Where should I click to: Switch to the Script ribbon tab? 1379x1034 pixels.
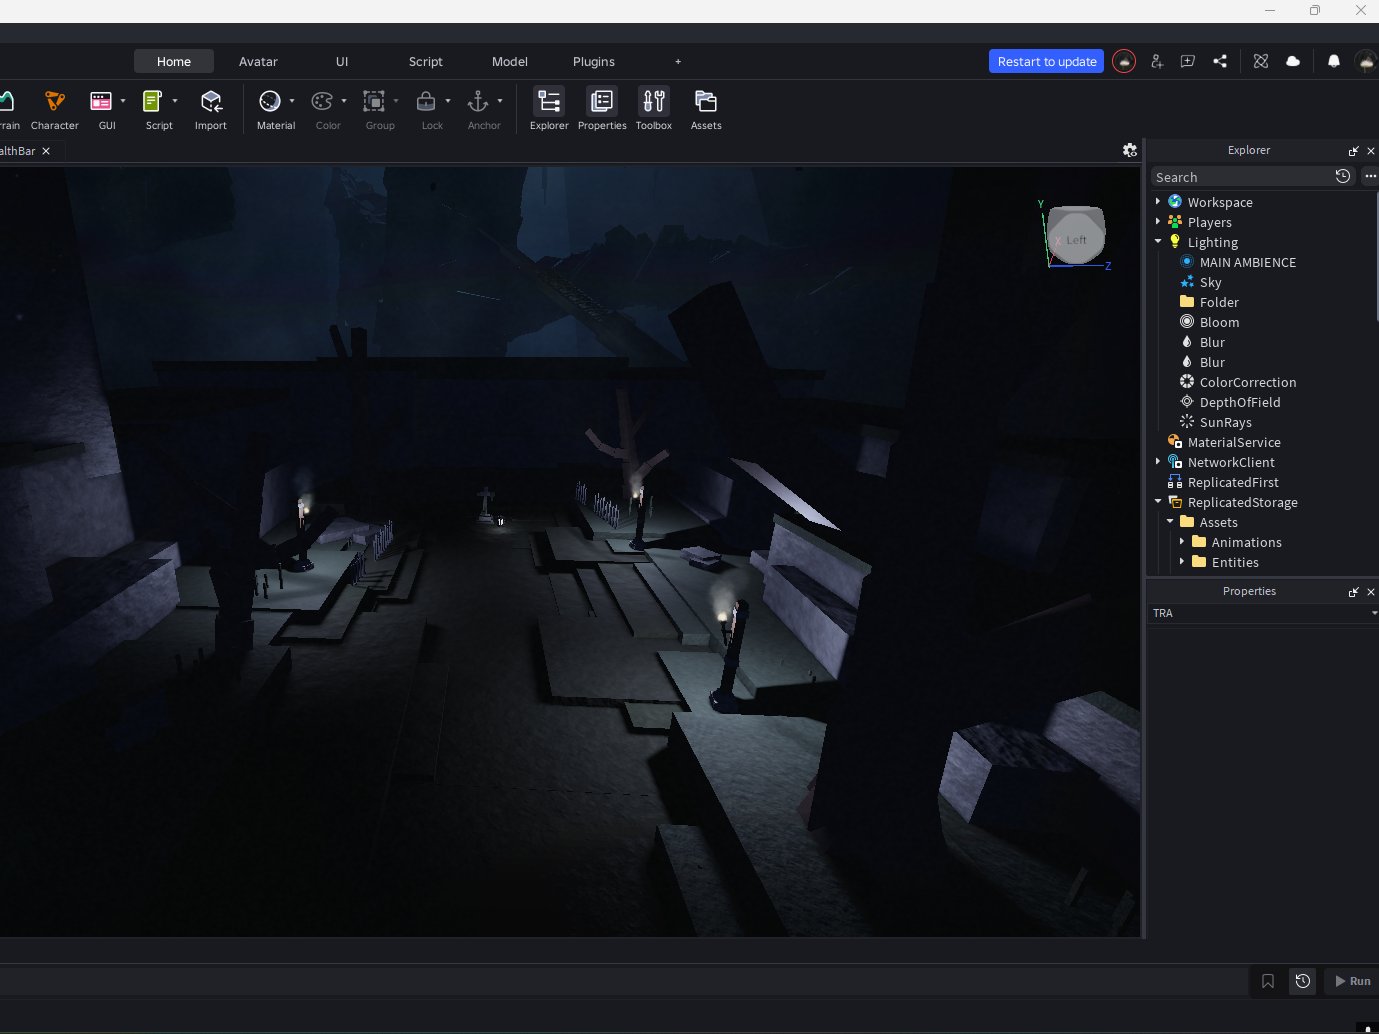(x=426, y=61)
